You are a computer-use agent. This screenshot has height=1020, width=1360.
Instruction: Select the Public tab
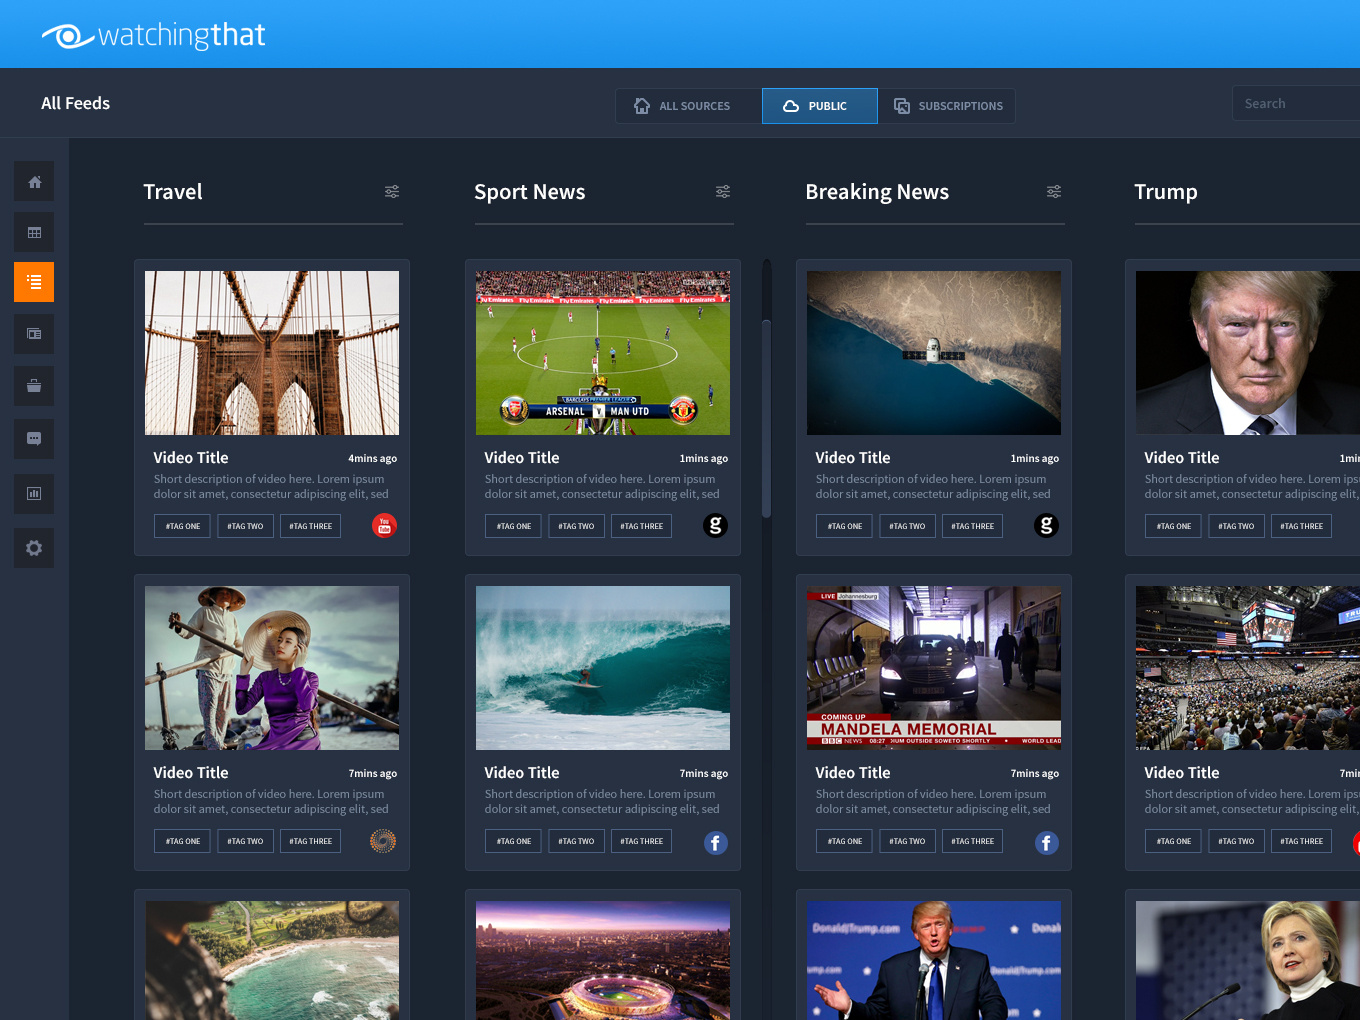[819, 106]
